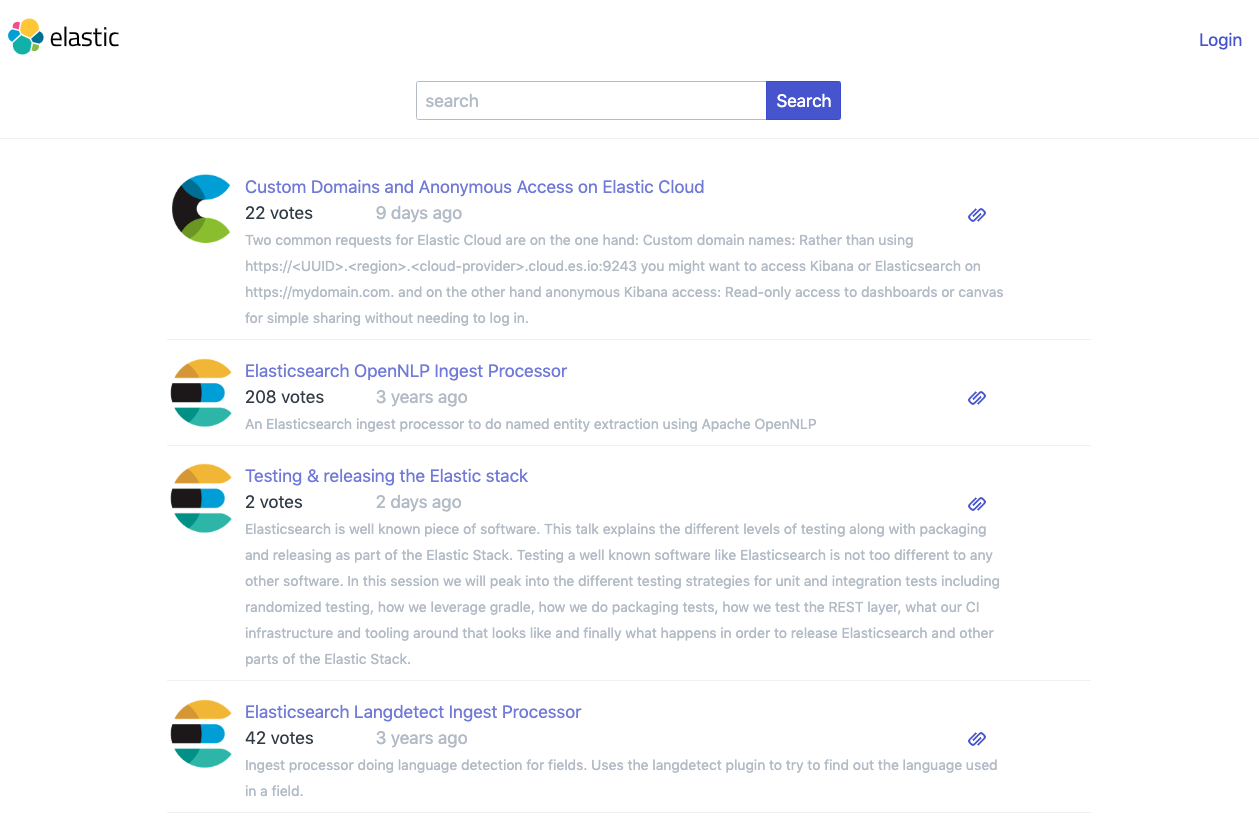Click the '42 votes' count
Viewport: 1259px width, 820px height.
[279, 738]
